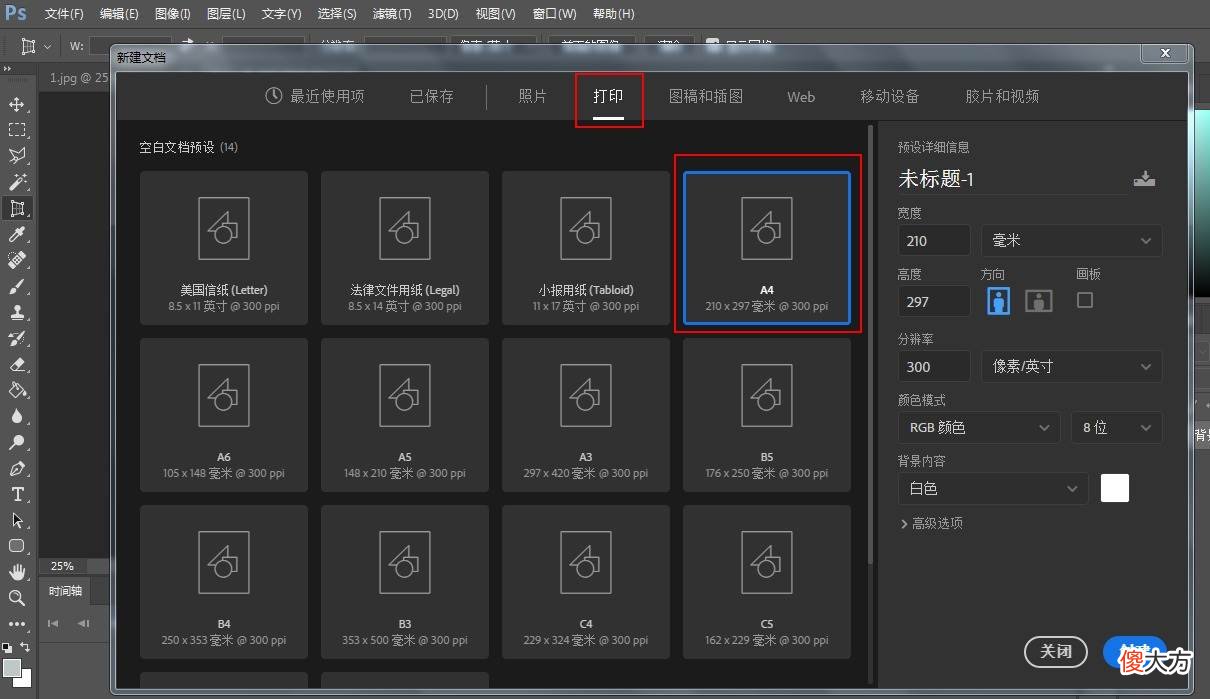Select the A4 preset card
The image size is (1210, 699).
pos(767,248)
